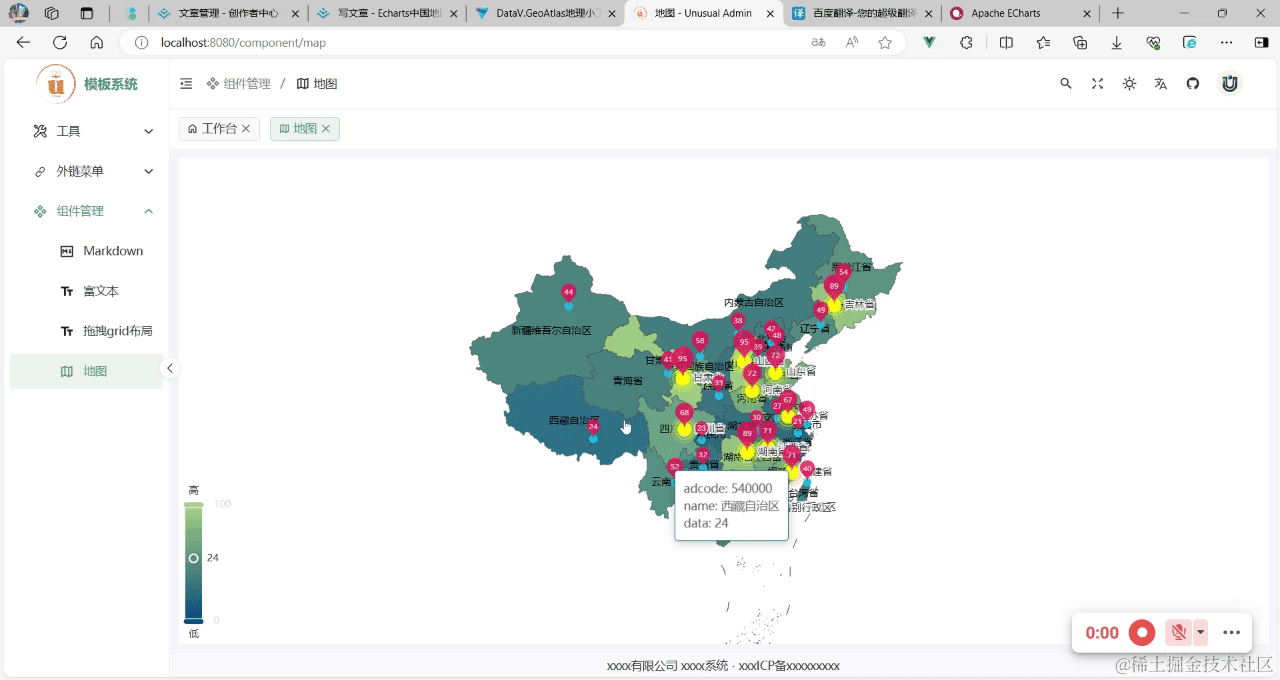Expand the 工具 menu group

point(86,131)
